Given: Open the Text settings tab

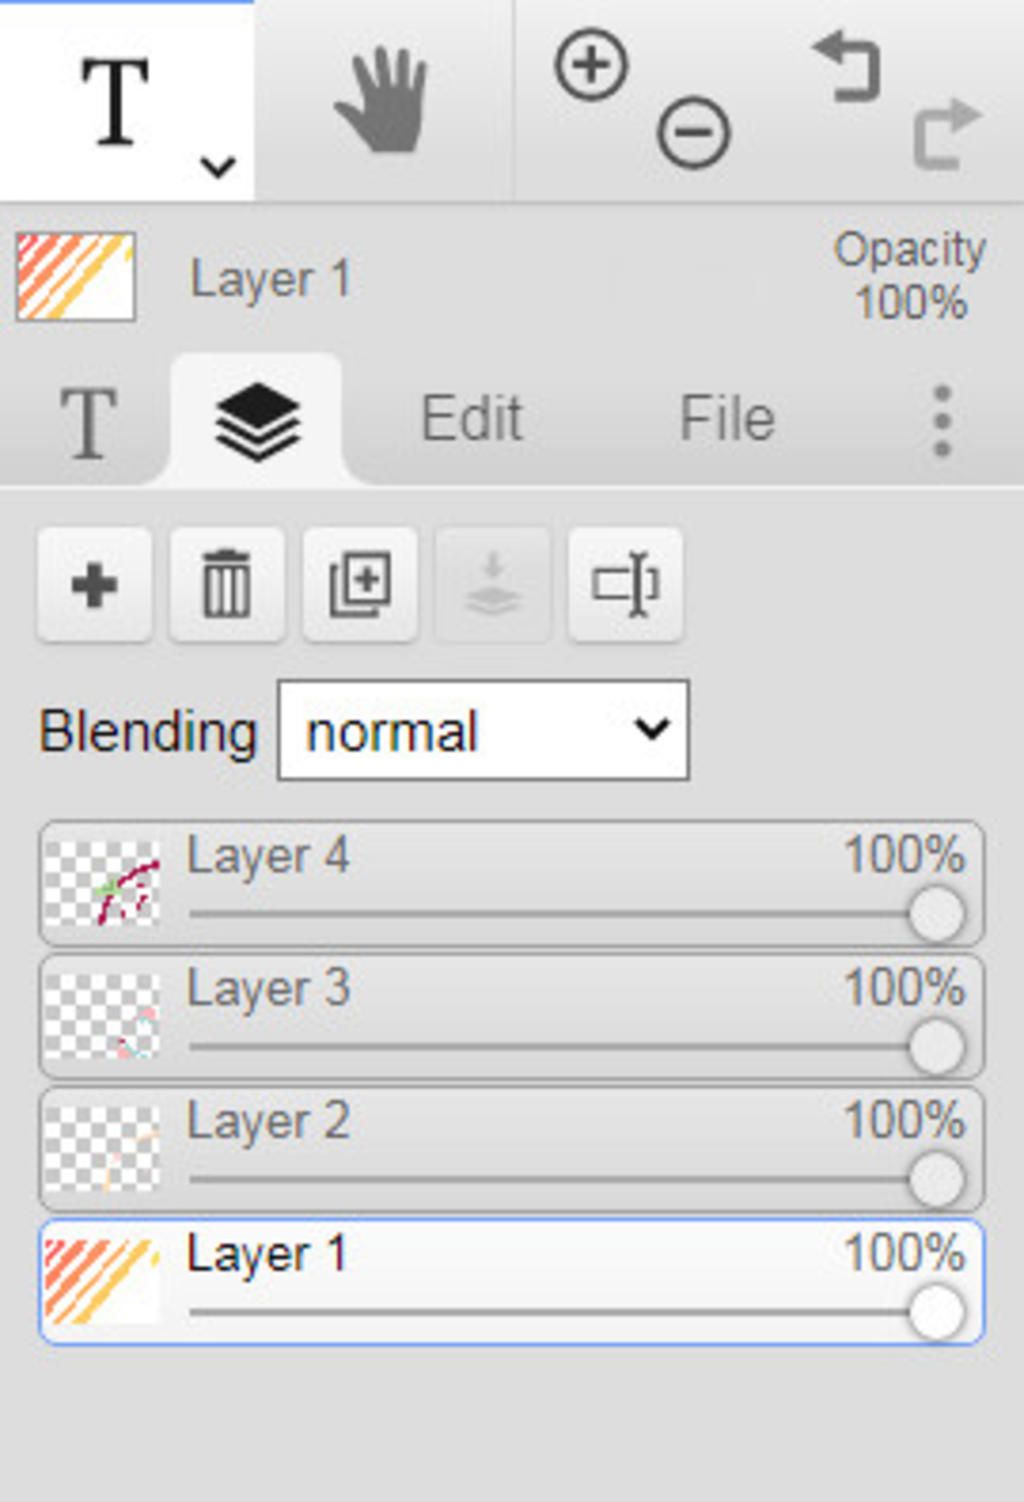Looking at the screenshot, I should (88, 422).
